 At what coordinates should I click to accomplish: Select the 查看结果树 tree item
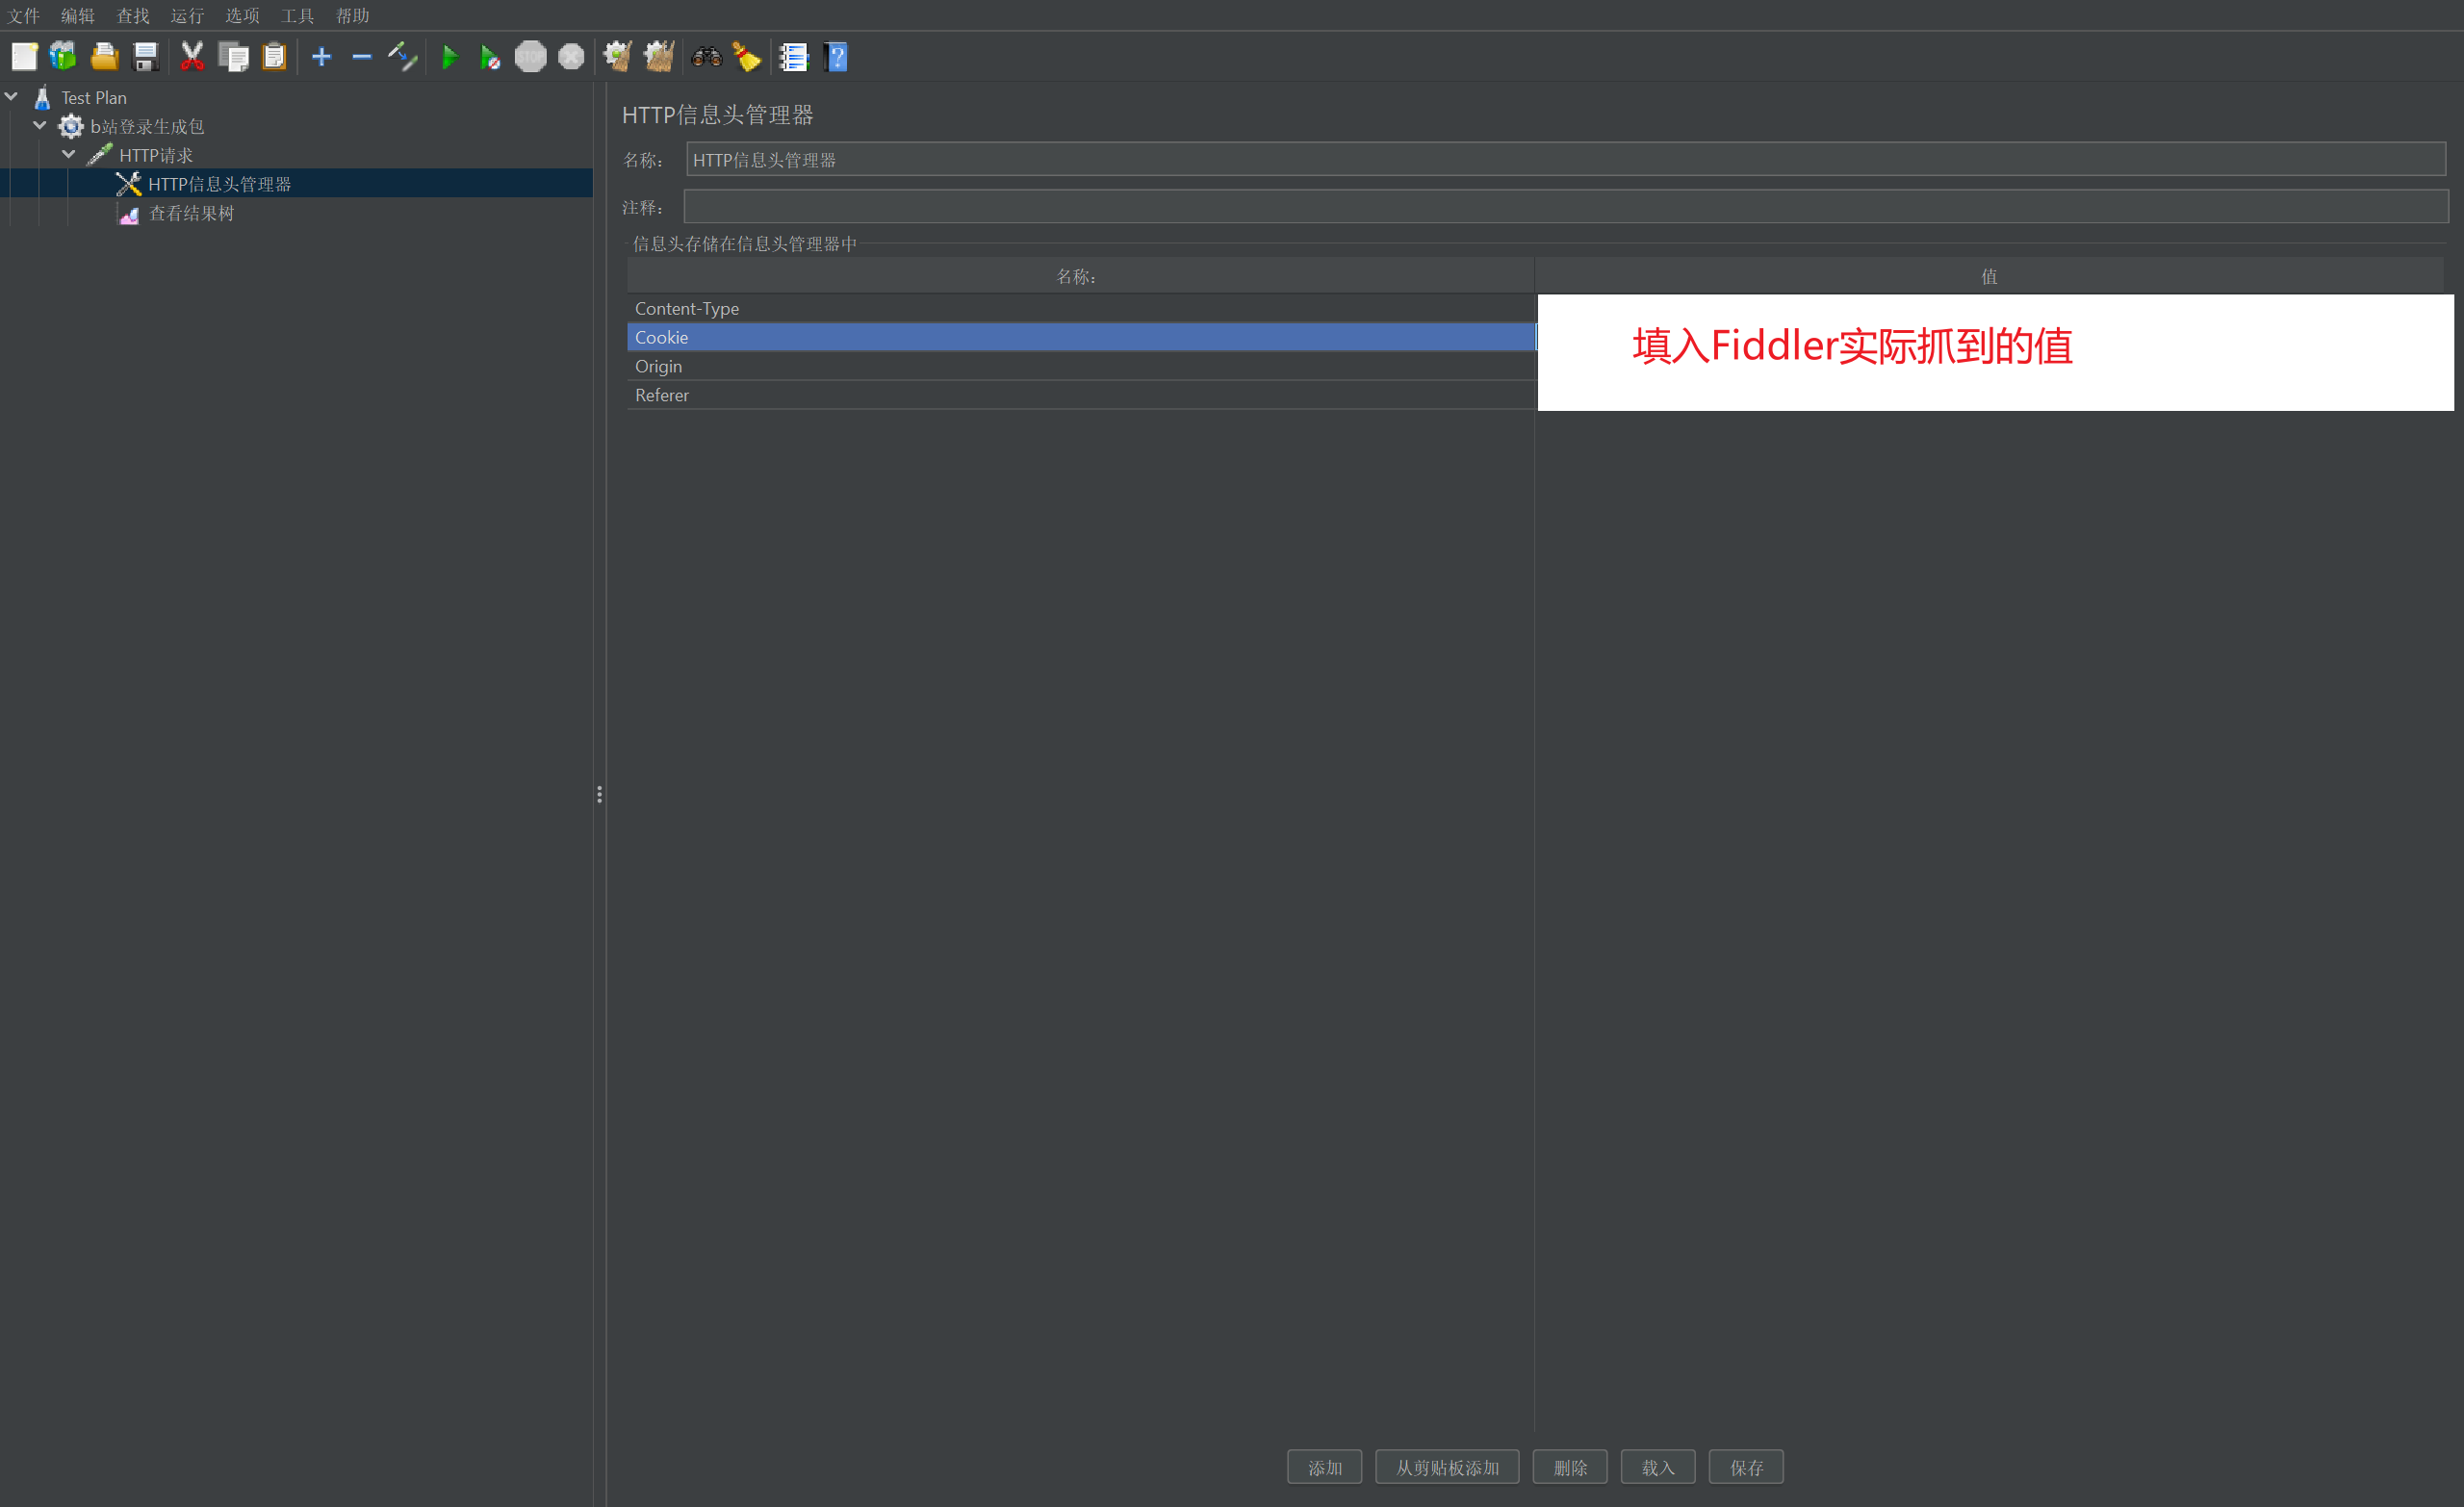coord(191,213)
